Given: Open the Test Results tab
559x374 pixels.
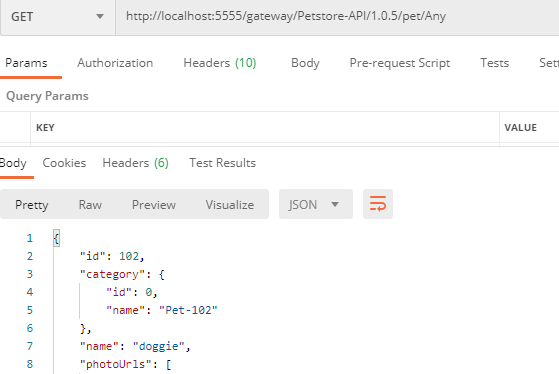Looking at the screenshot, I should point(222,163).
